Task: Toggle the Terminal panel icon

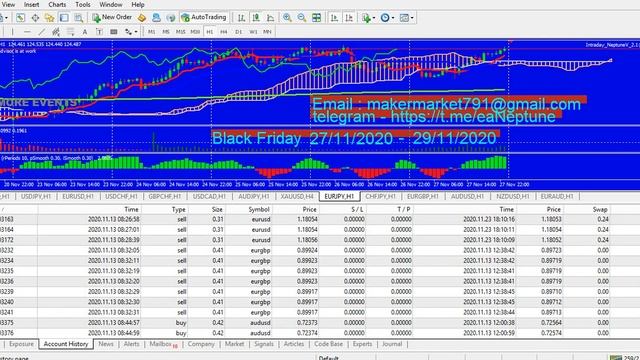Action: (x=64, y=18)
